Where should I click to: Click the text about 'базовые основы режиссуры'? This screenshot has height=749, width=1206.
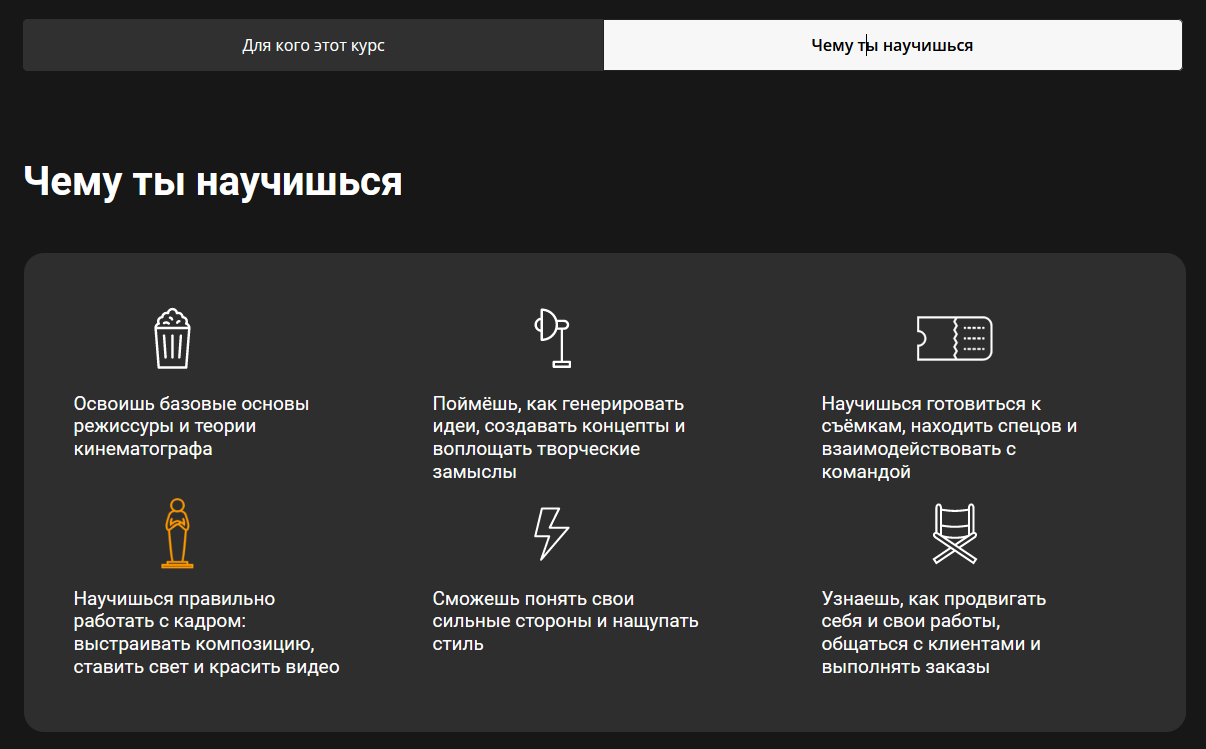coord(191,426)
